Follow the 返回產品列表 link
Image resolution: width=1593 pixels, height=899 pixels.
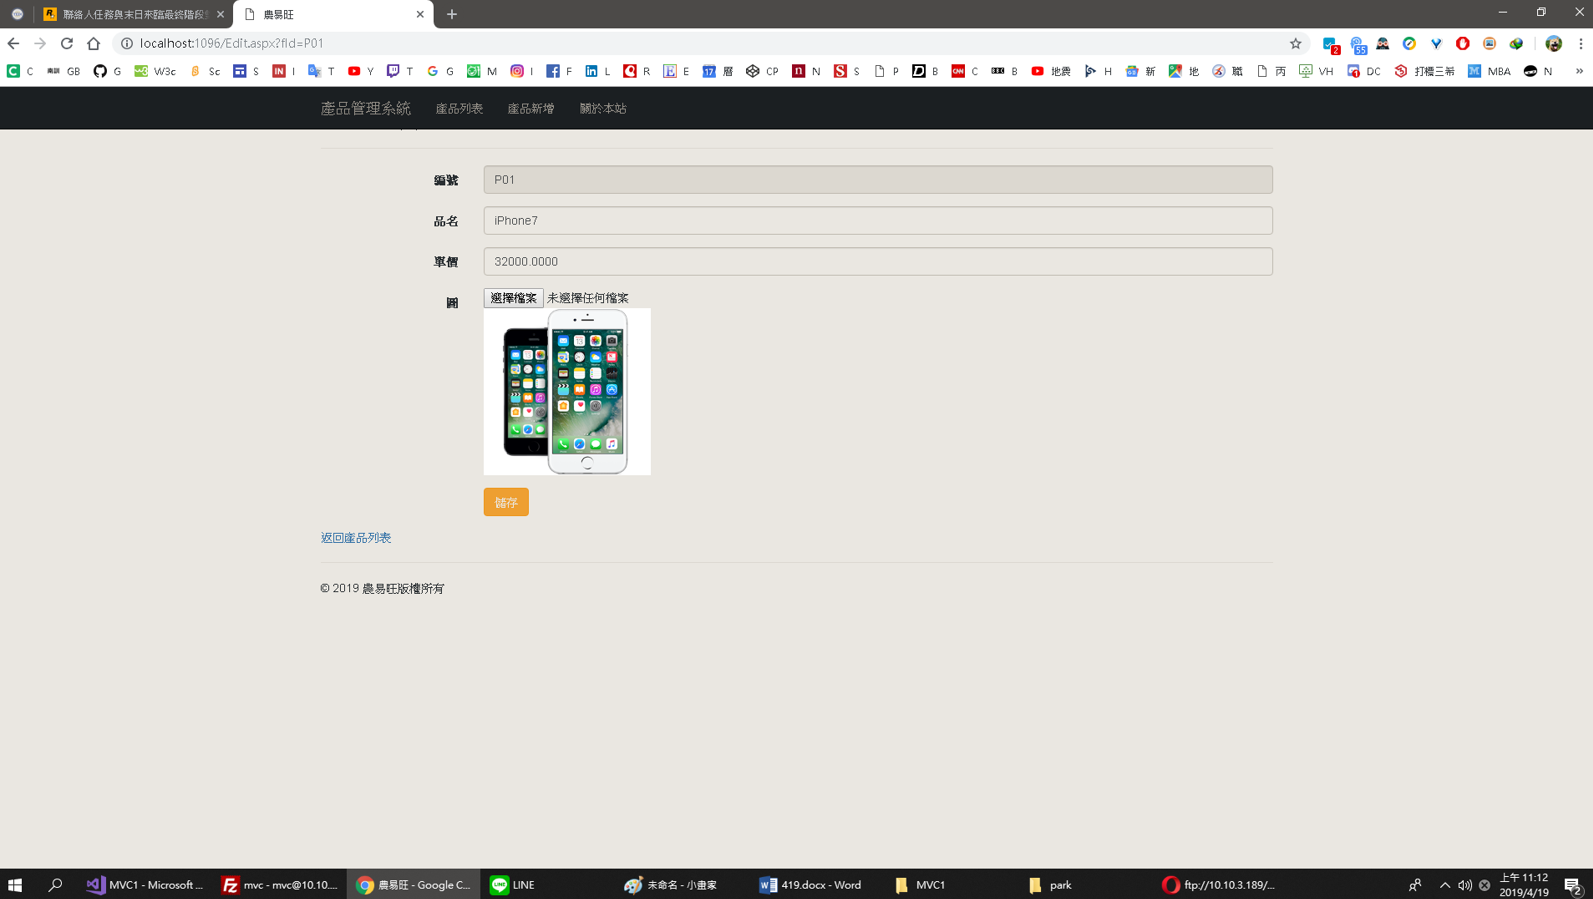356,538
